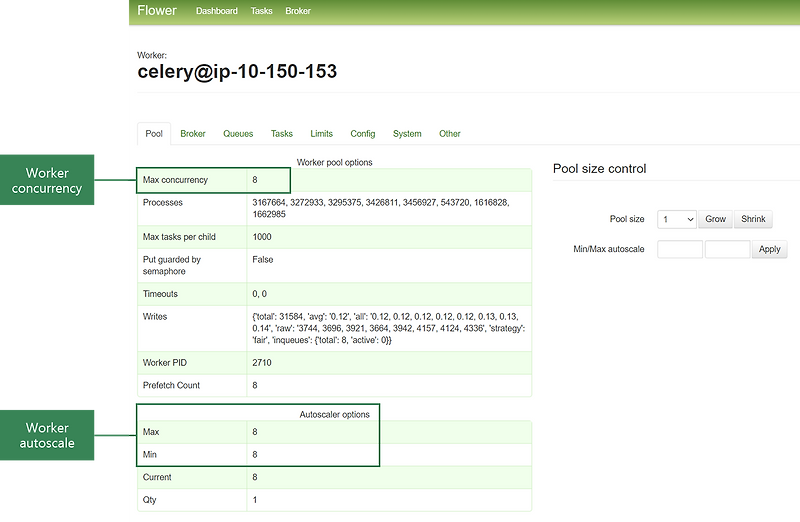Click the Processes row label
Viewport: 800px width, 522px height.
(x=162, y=203)
